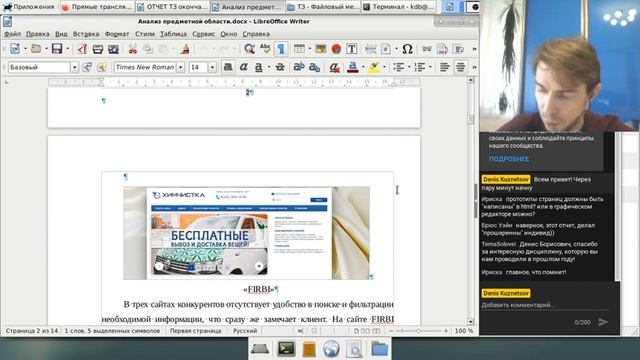640x360 pixels.
Task: Click the Cut scissors icon
Action: (133, 49)
